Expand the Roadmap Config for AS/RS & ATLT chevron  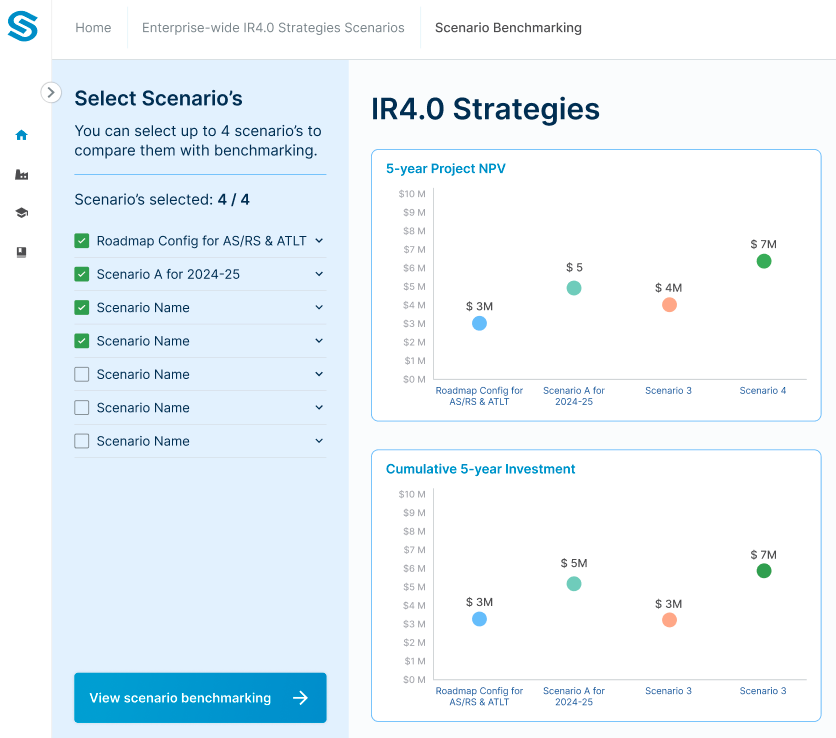pos(319,241)
